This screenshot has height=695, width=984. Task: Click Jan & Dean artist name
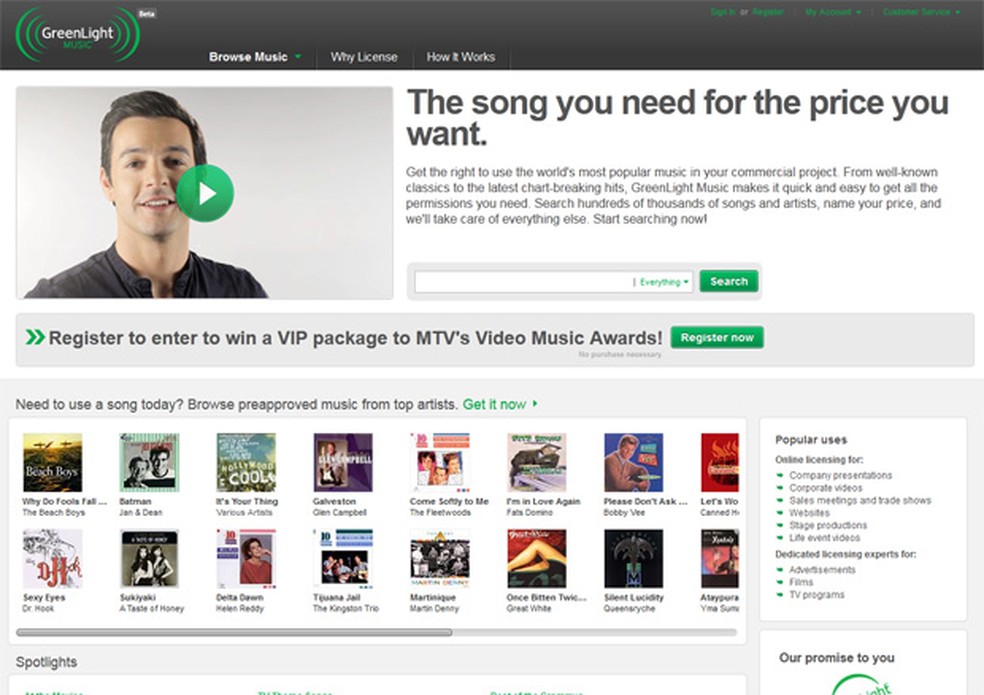(141, 512)
